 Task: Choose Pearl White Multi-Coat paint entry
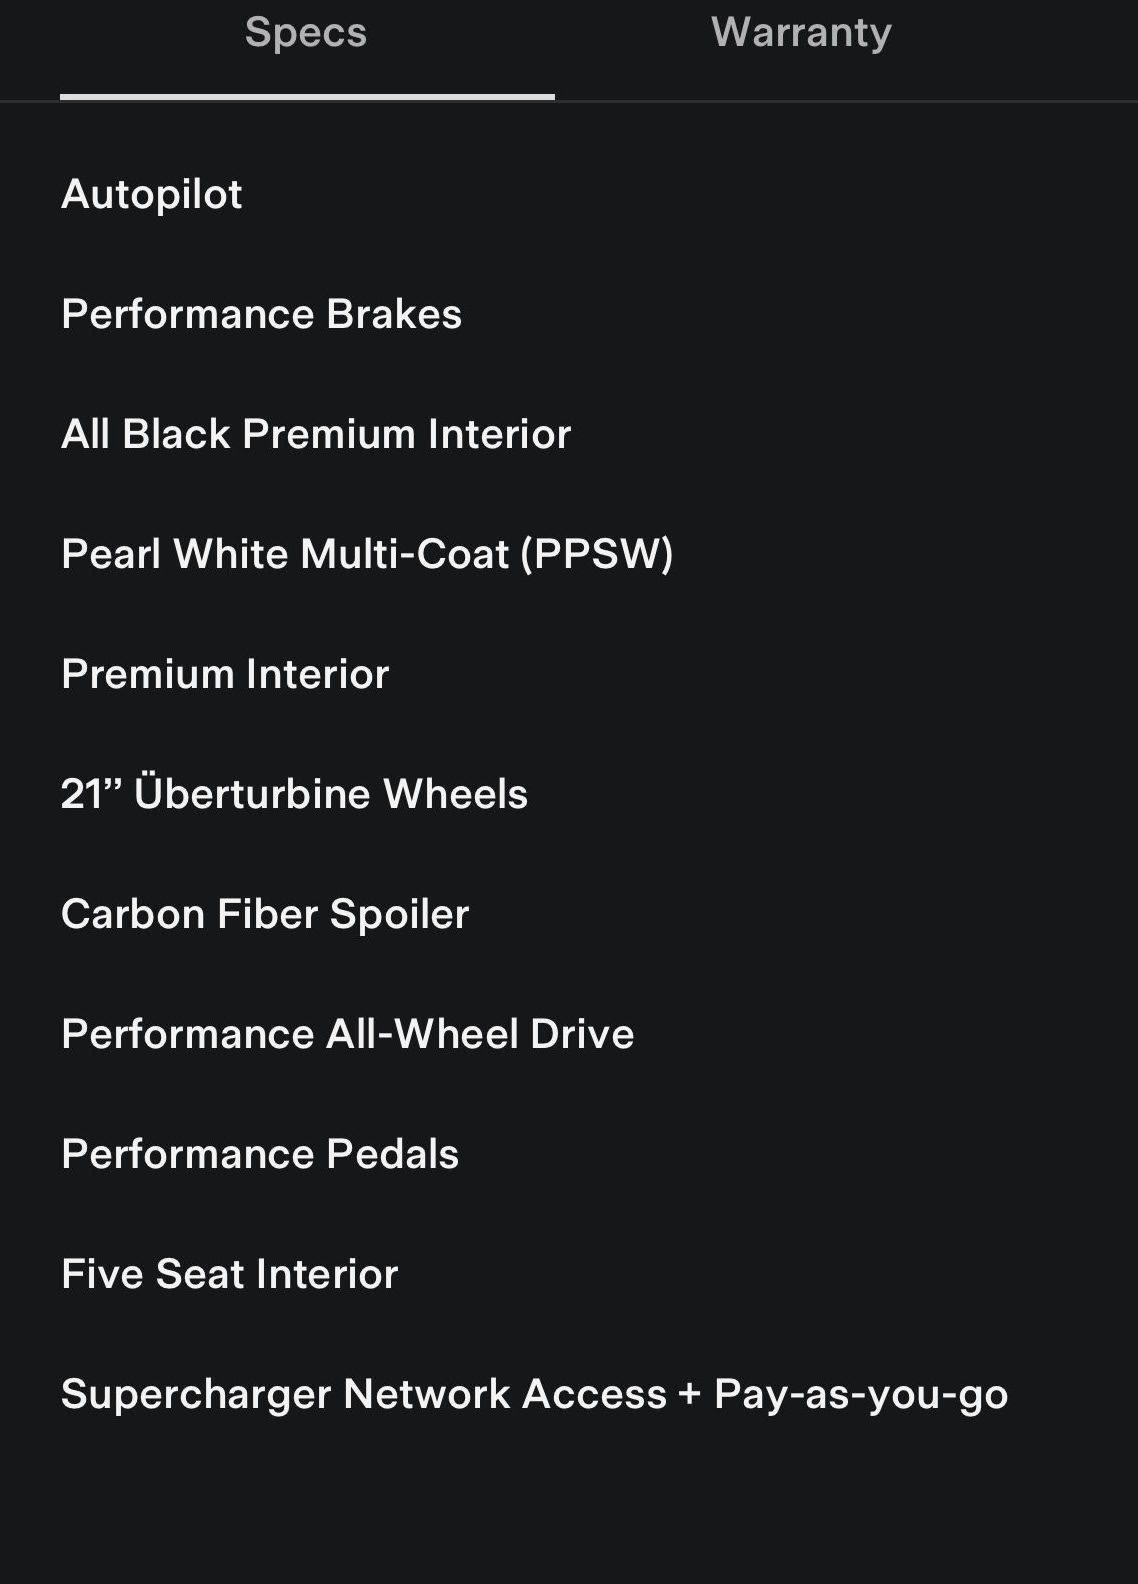366,554
